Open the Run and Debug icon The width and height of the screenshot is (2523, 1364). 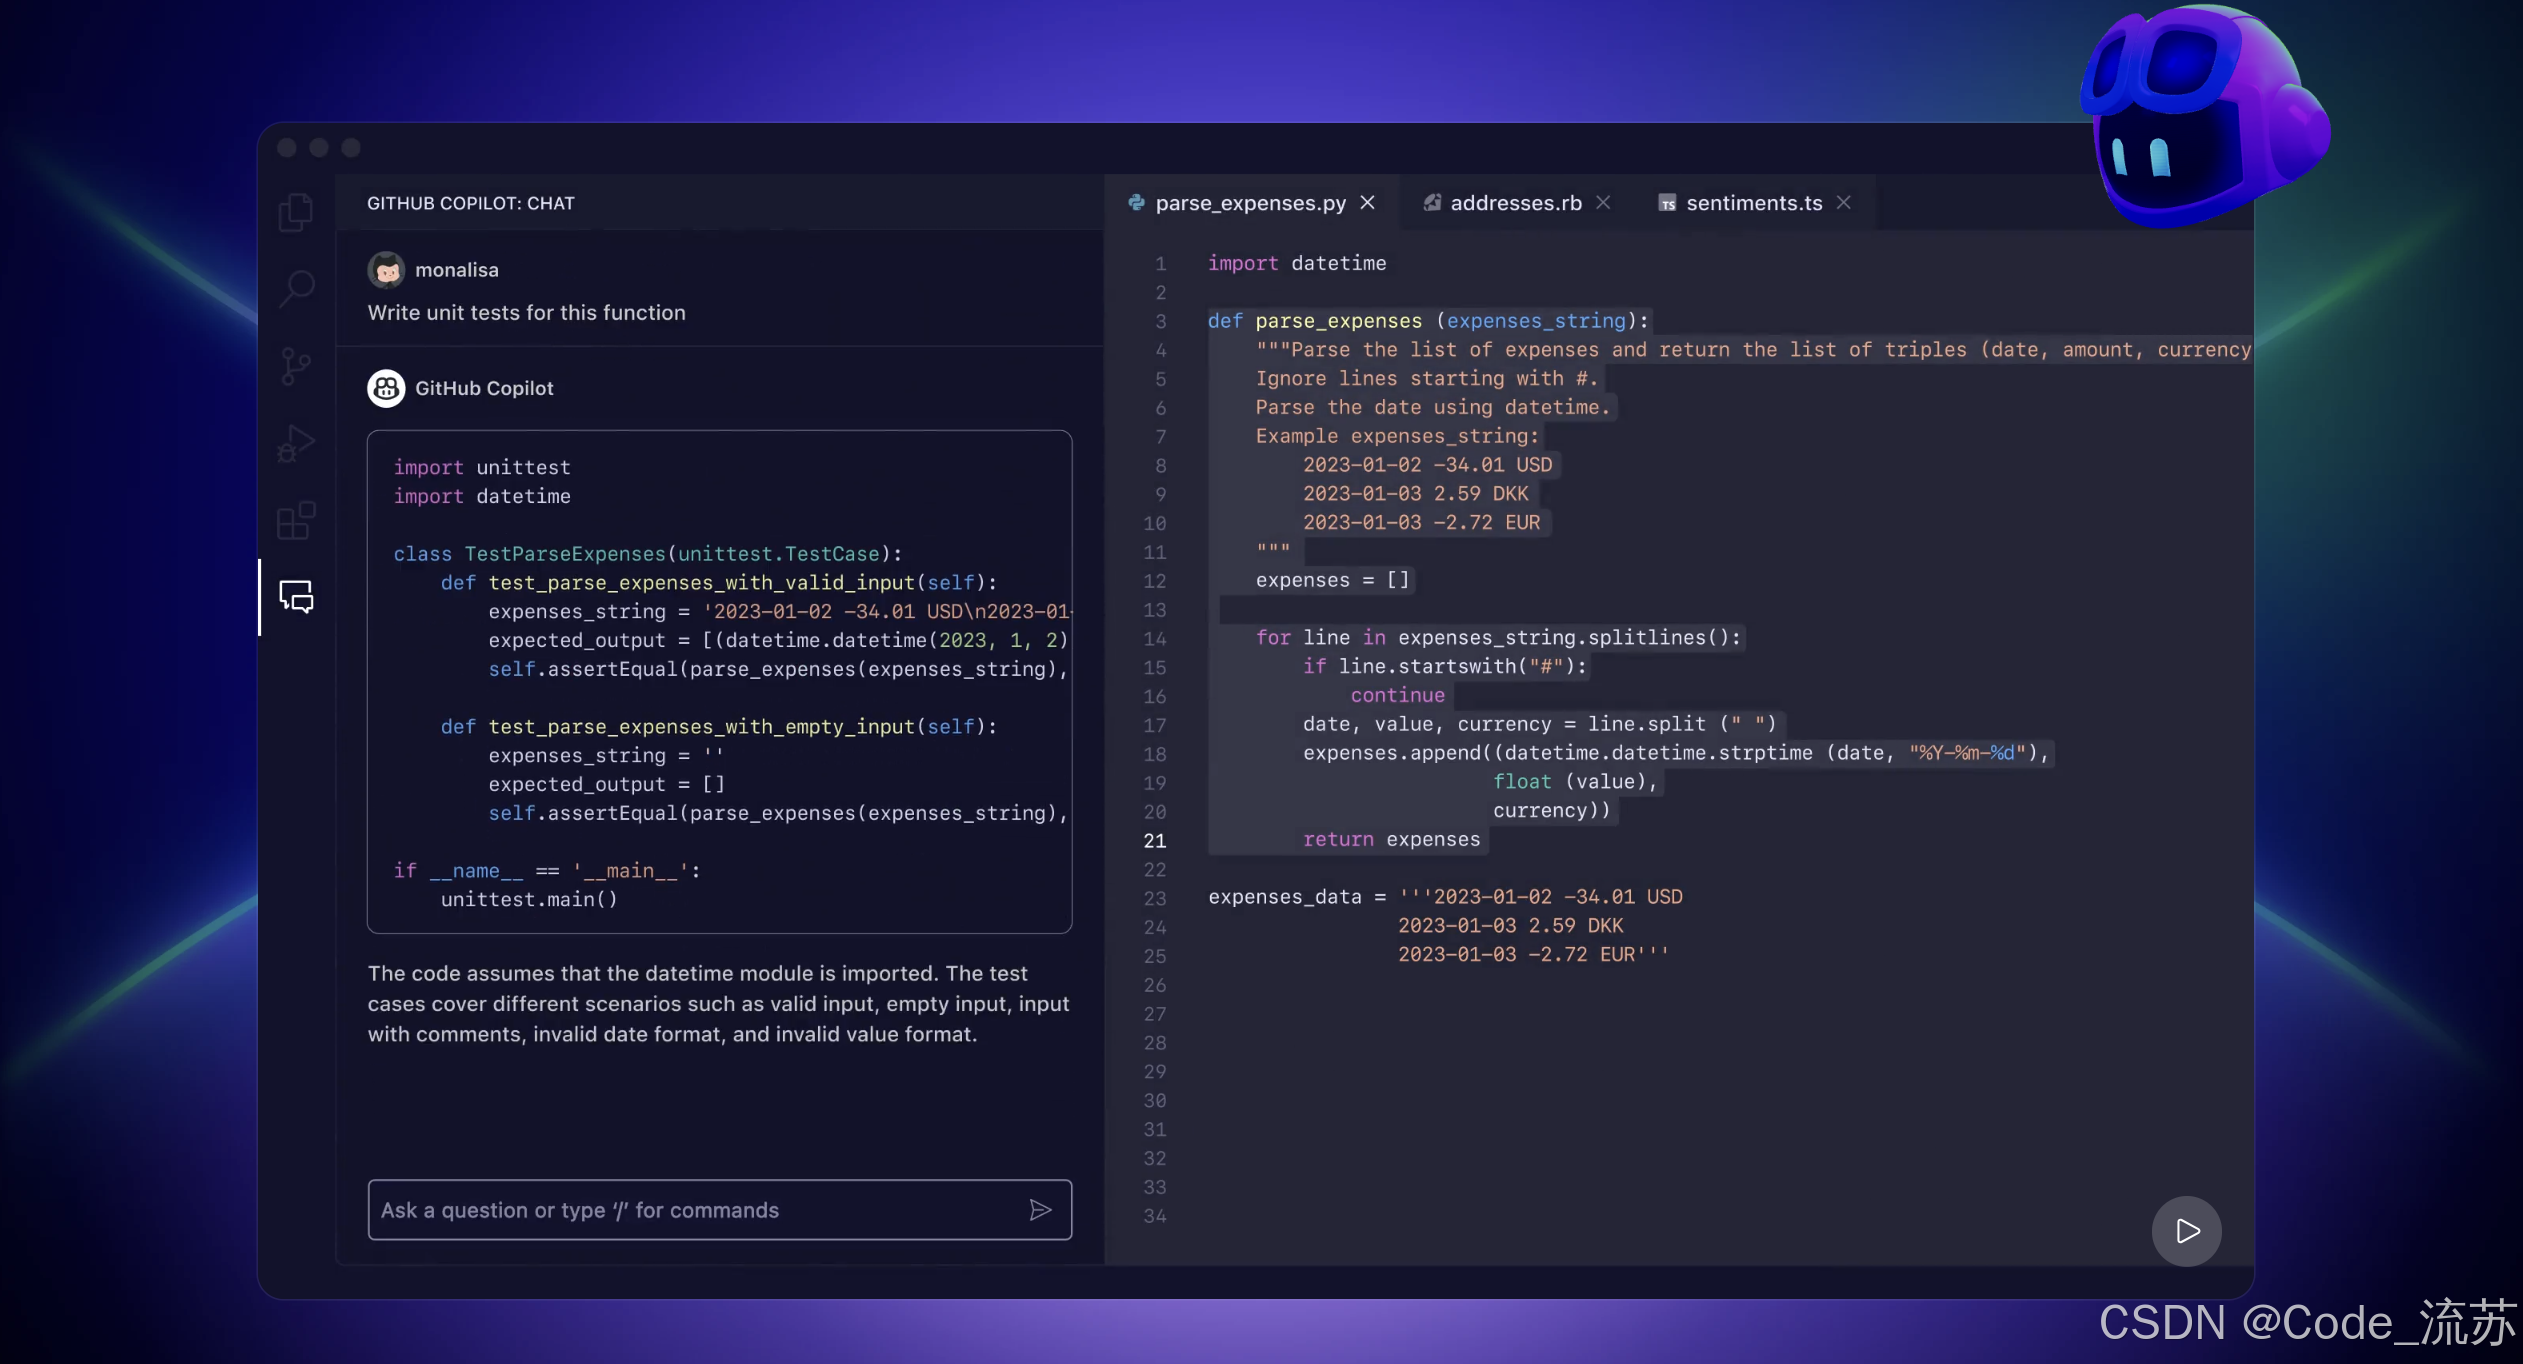pos(295,444)
